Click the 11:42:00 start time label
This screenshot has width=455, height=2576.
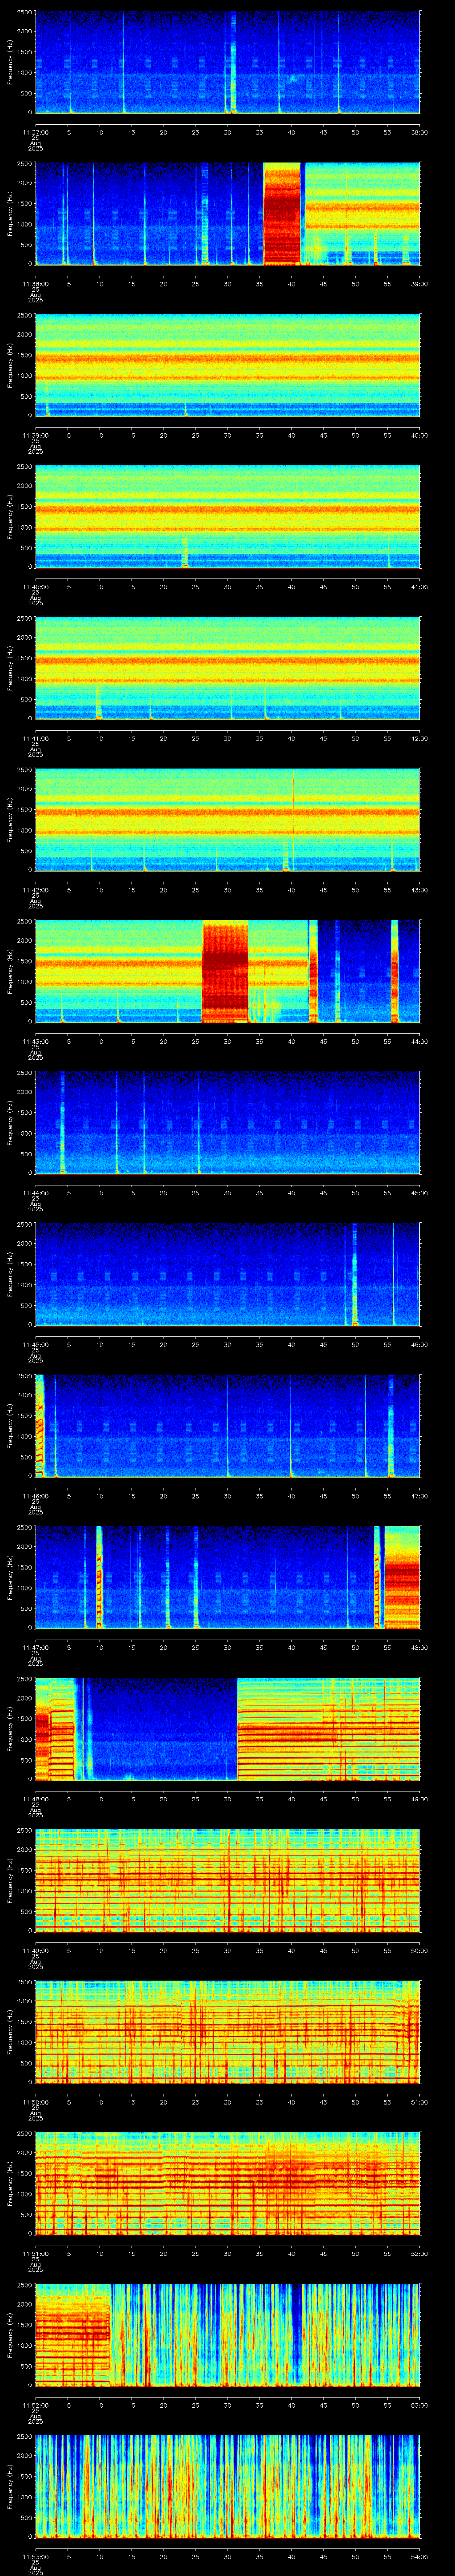point(35,890)
